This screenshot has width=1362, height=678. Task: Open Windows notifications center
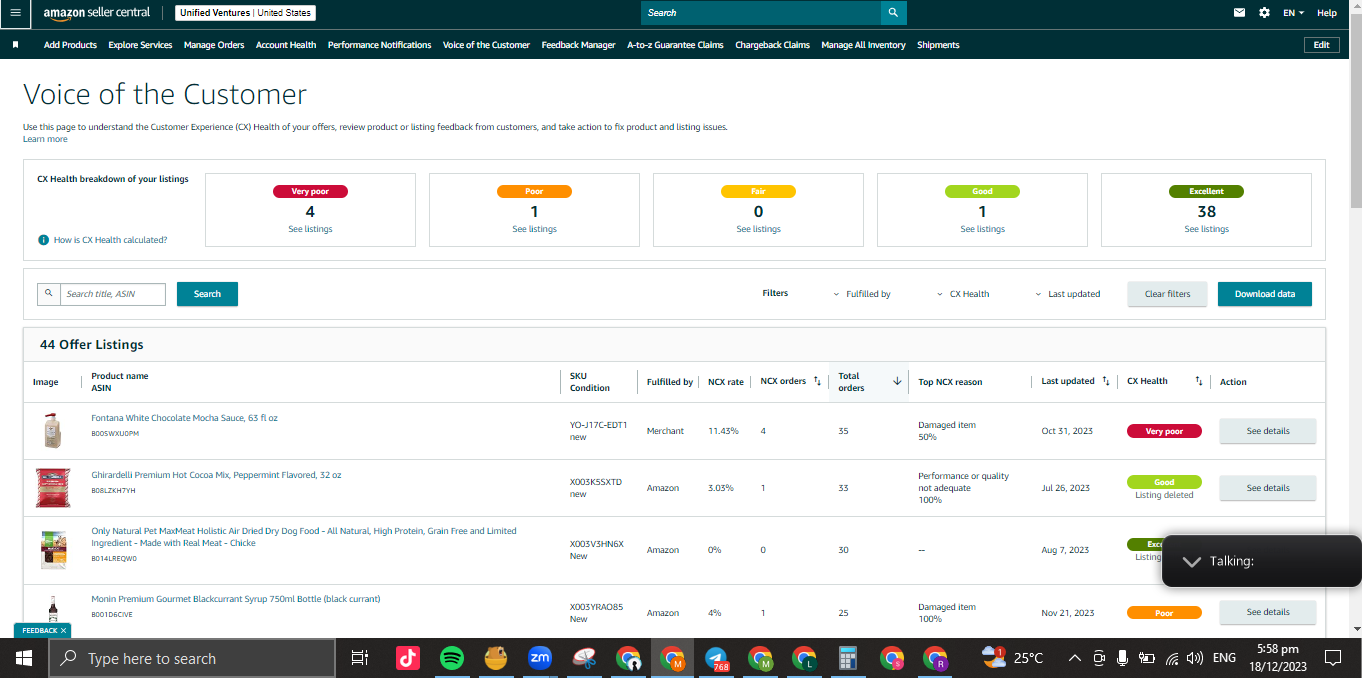pyautogui.click(x=1333, y=658)
